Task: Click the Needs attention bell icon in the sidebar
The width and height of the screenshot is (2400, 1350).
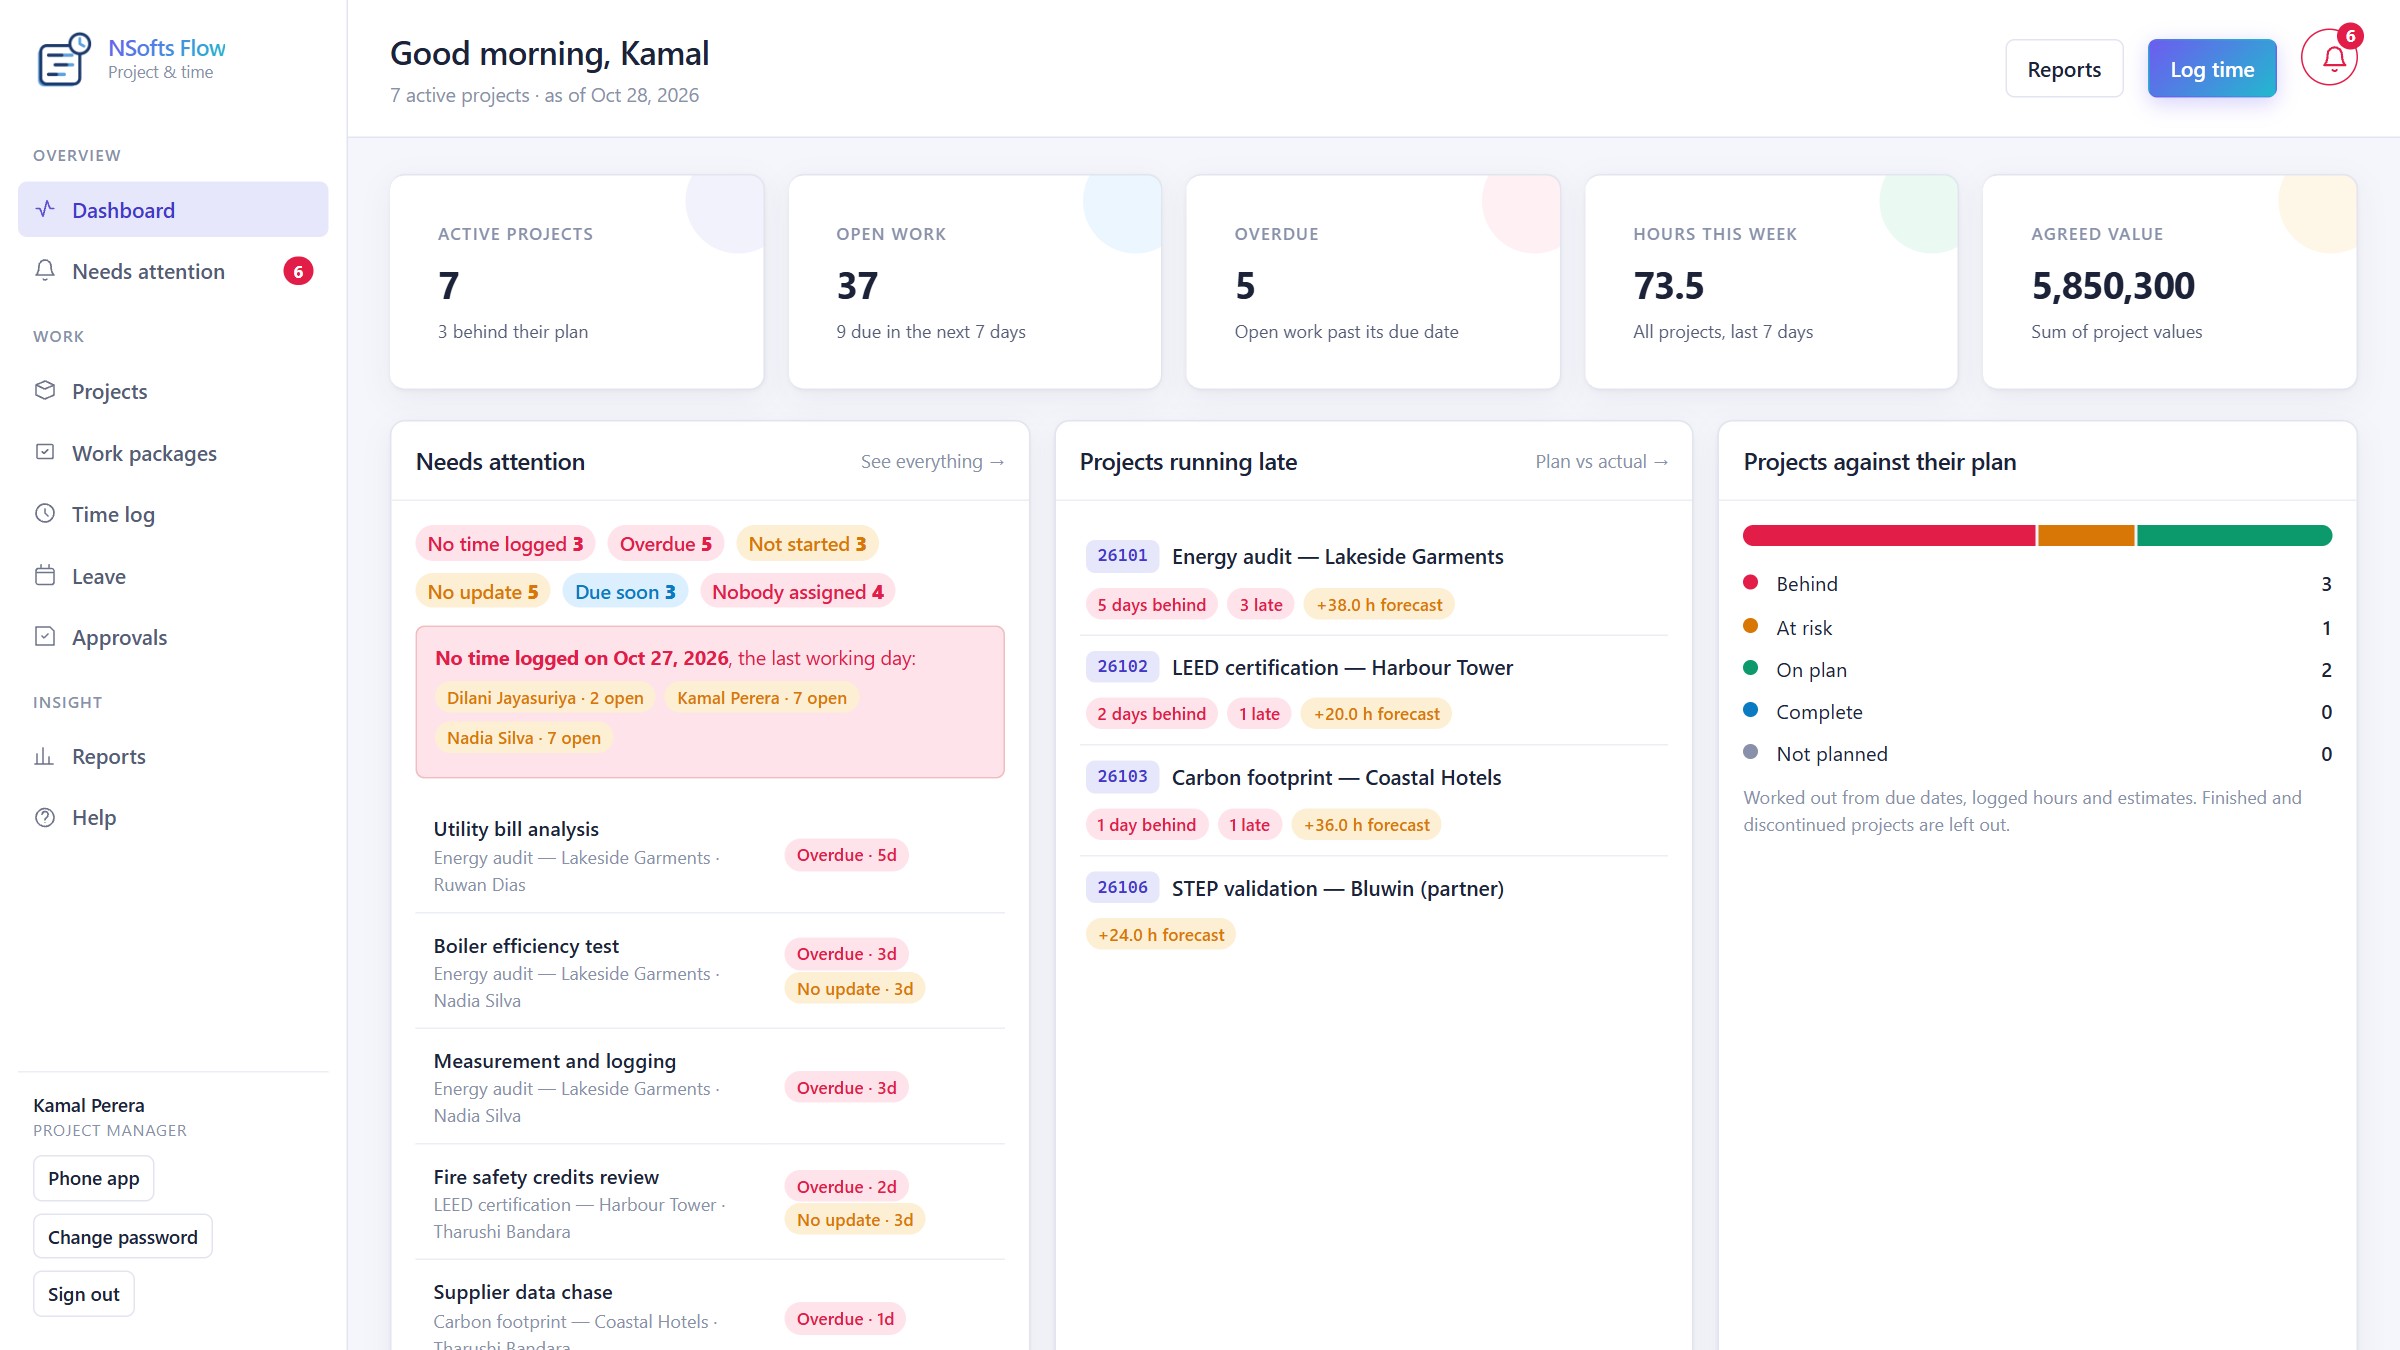Action: [x=45, y=270]
